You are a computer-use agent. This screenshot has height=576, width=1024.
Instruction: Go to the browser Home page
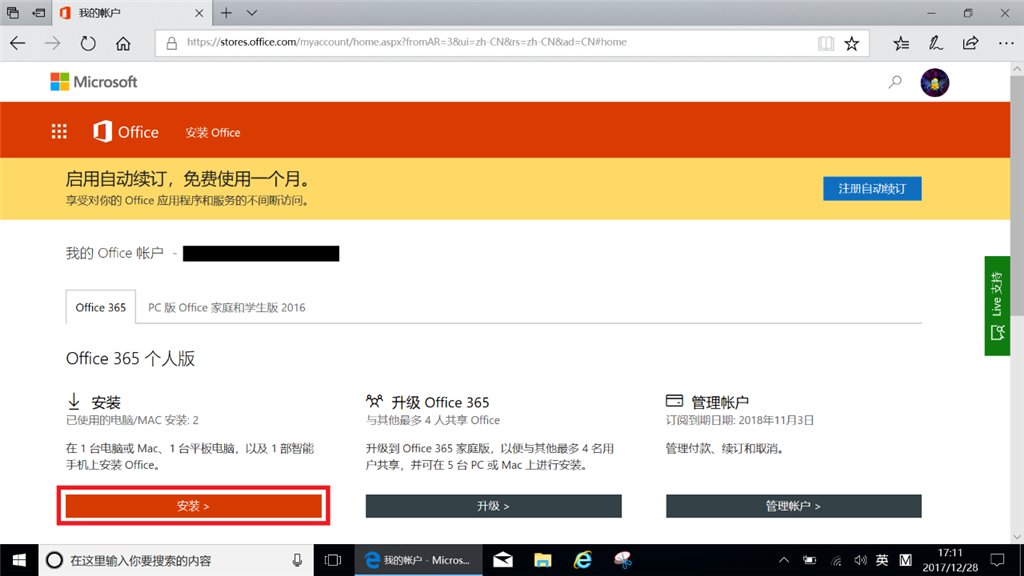[x=123, y=43]
